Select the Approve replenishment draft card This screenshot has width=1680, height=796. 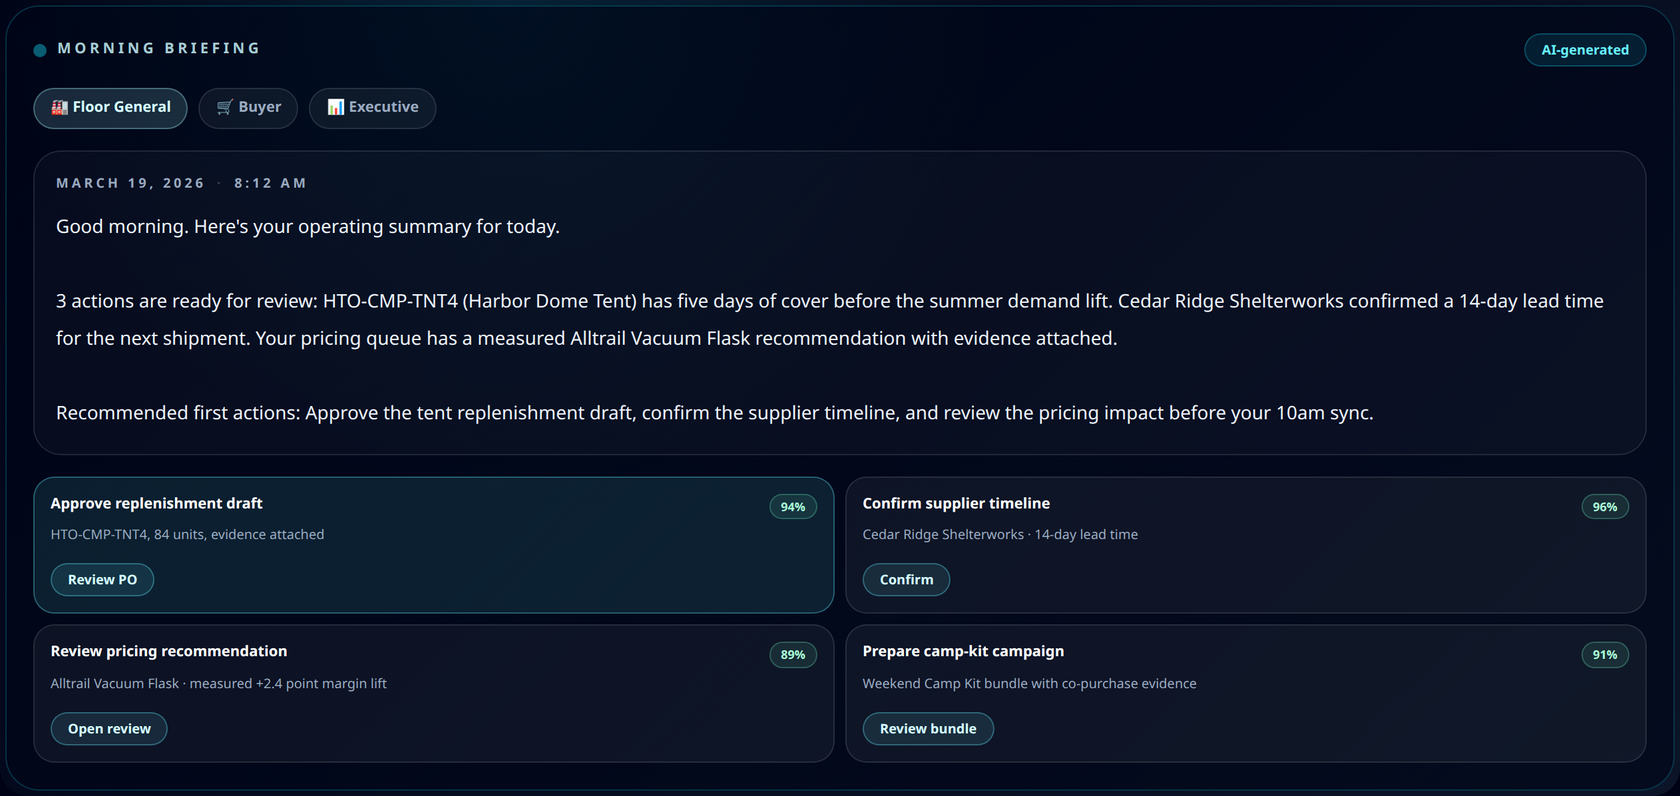click(x=434, y=545)
